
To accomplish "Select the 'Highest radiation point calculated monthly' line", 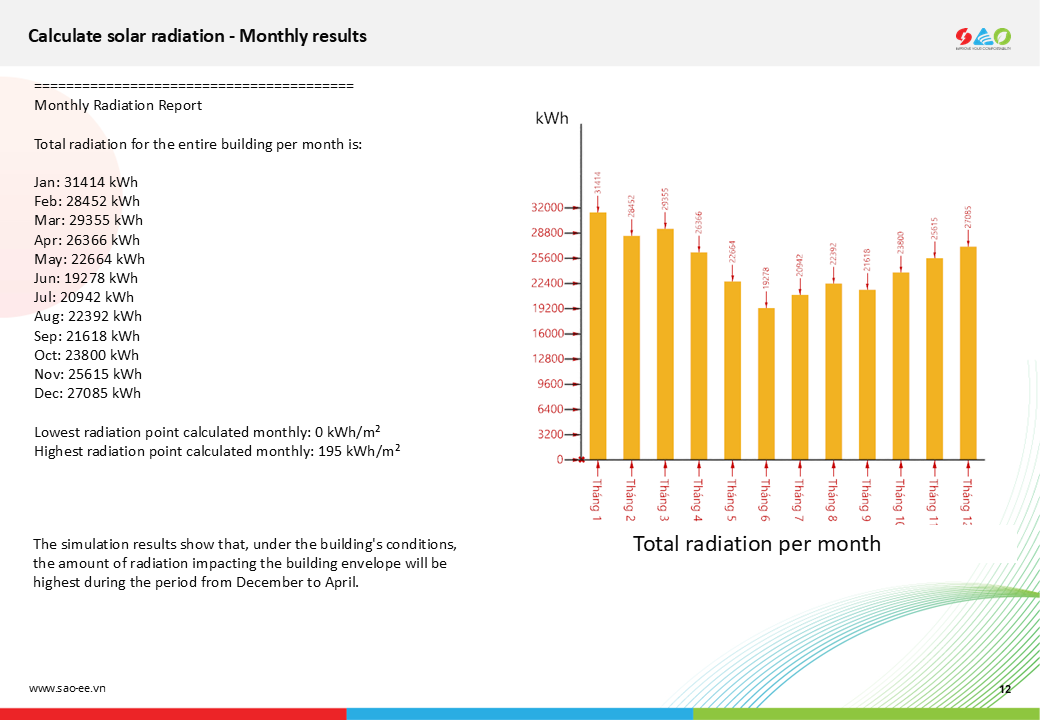I will tap(217, 451).
